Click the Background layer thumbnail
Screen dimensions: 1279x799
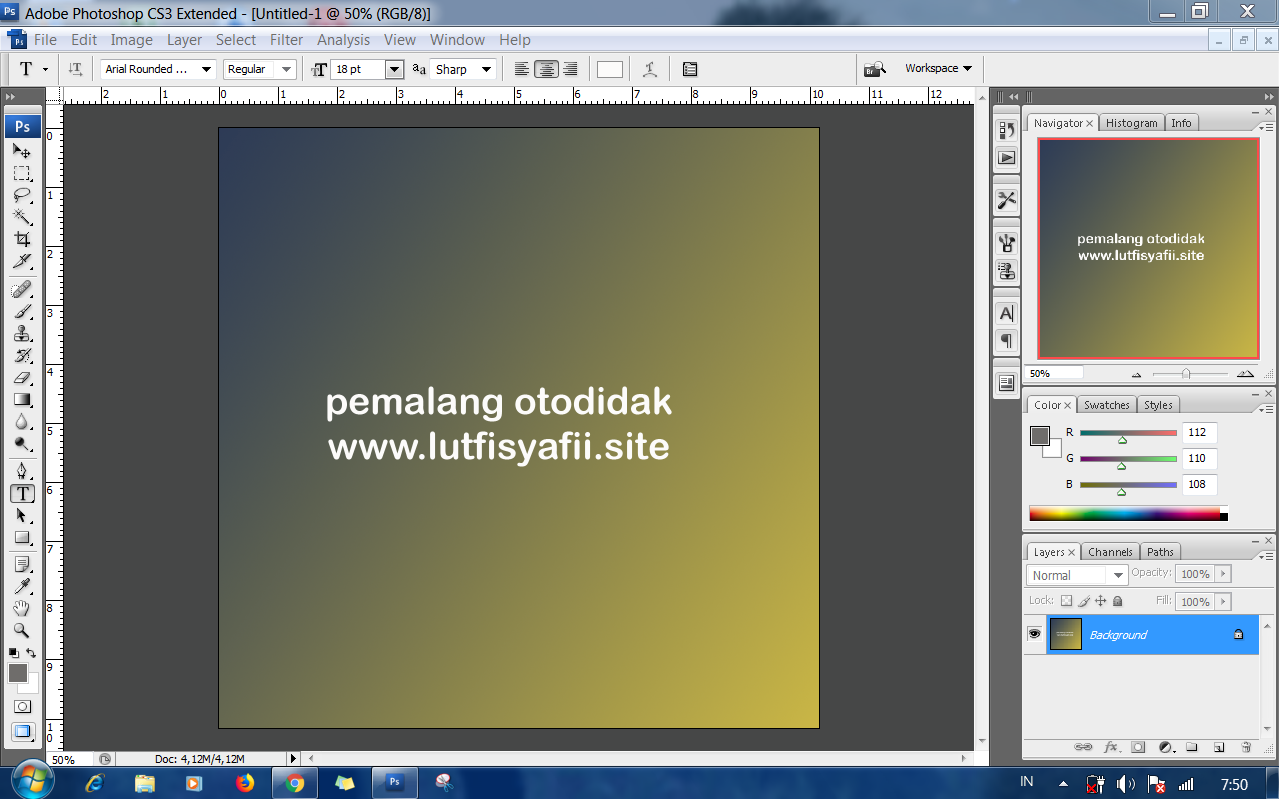pyautogui.click(x=1065, y=634)
